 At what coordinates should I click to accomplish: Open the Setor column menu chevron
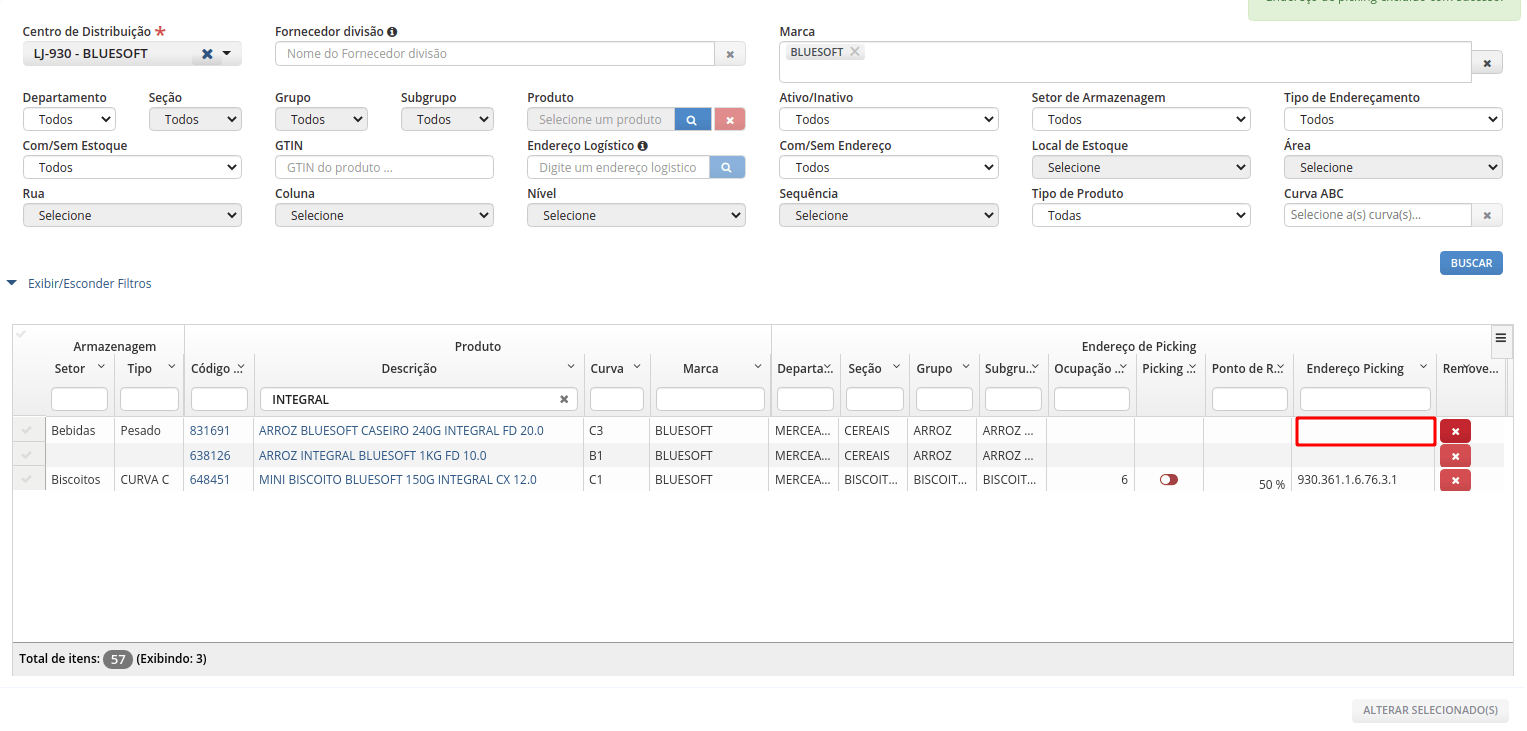click(x=101, y=366)
